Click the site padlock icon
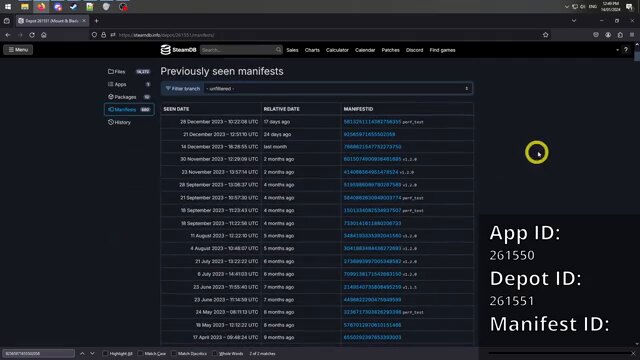The image size is (640, 360). [x=103, y=35]
